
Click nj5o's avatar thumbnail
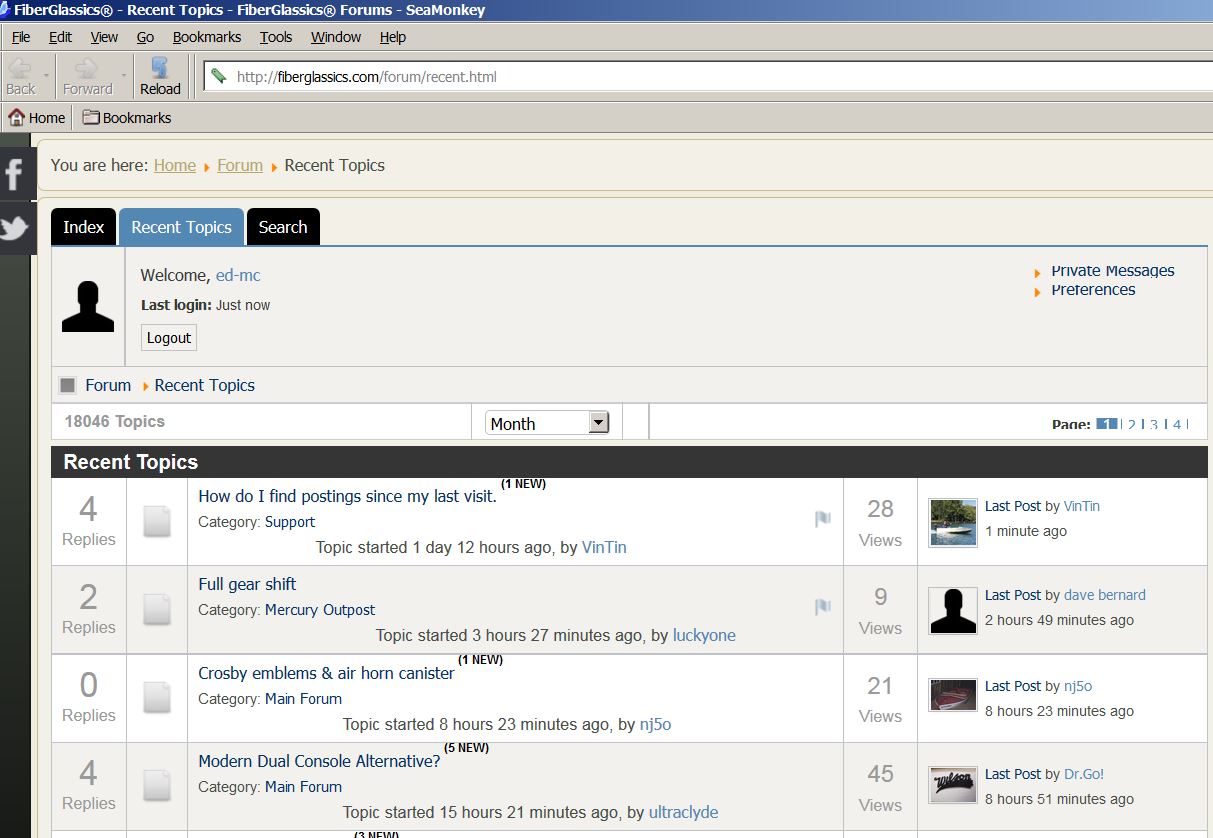(x=953, y=695)
